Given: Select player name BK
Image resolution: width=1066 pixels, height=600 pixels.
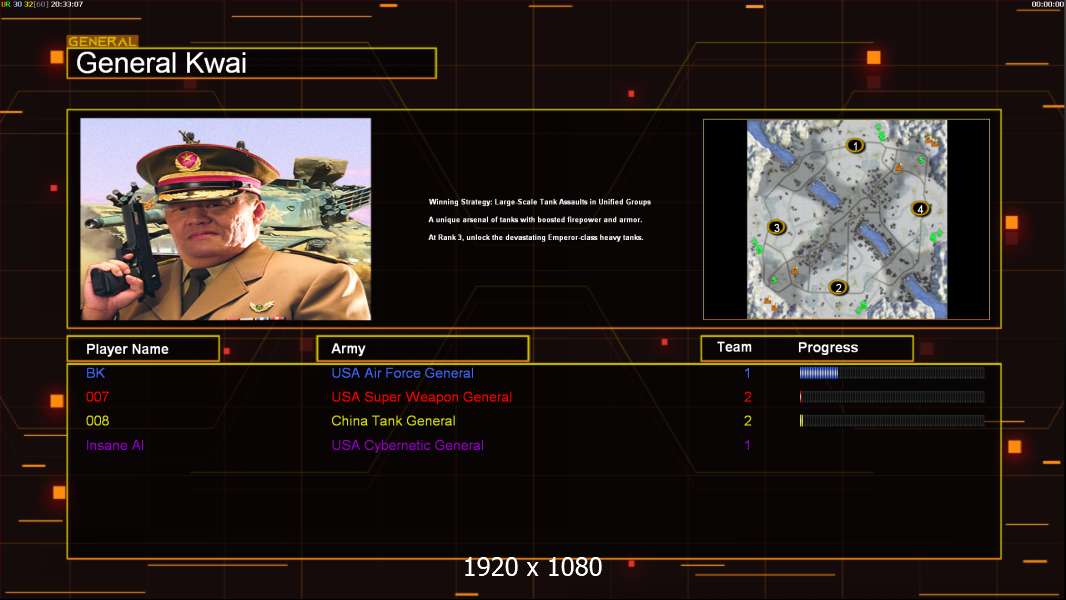Looking at the screenshot, I should point(95,373).
